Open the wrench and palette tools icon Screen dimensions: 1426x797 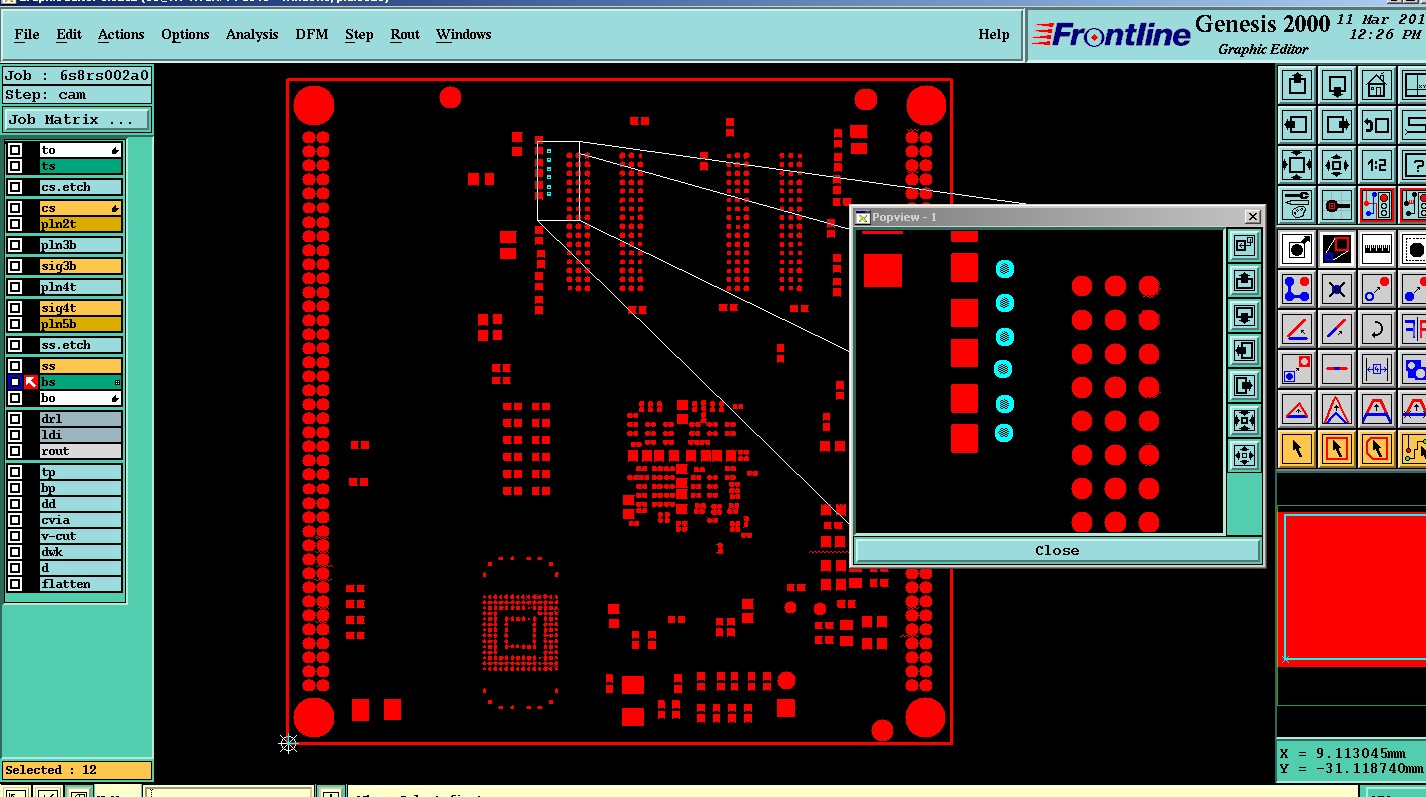coord(1296,206)
